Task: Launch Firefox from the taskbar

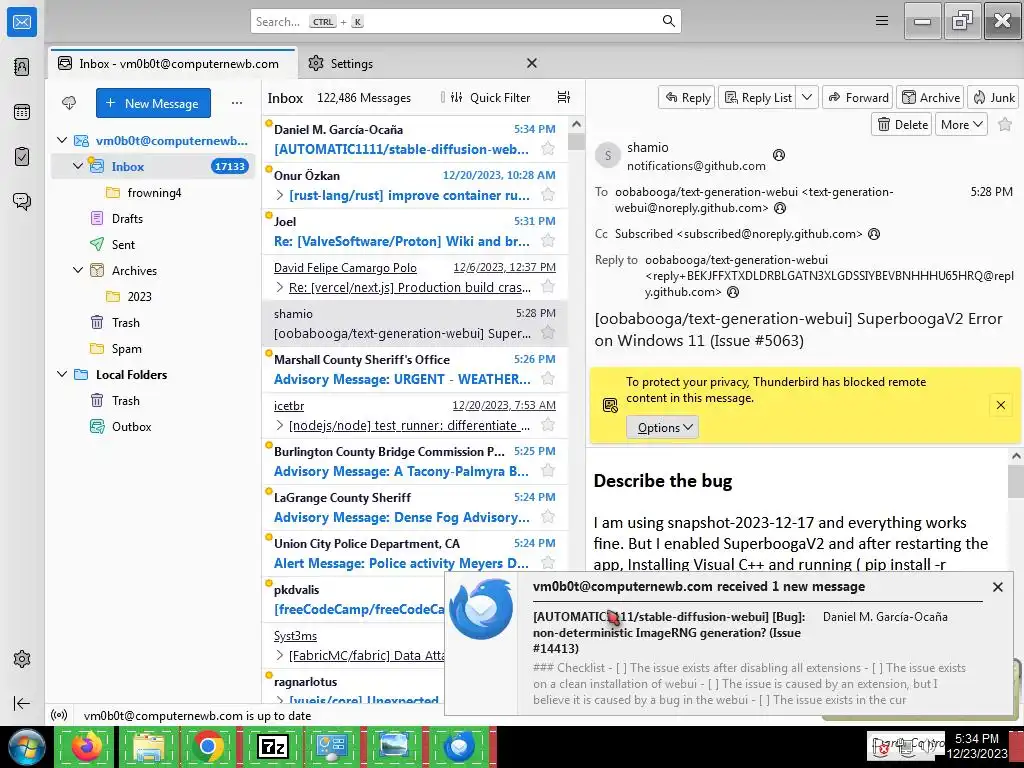Action: [87, 746]
